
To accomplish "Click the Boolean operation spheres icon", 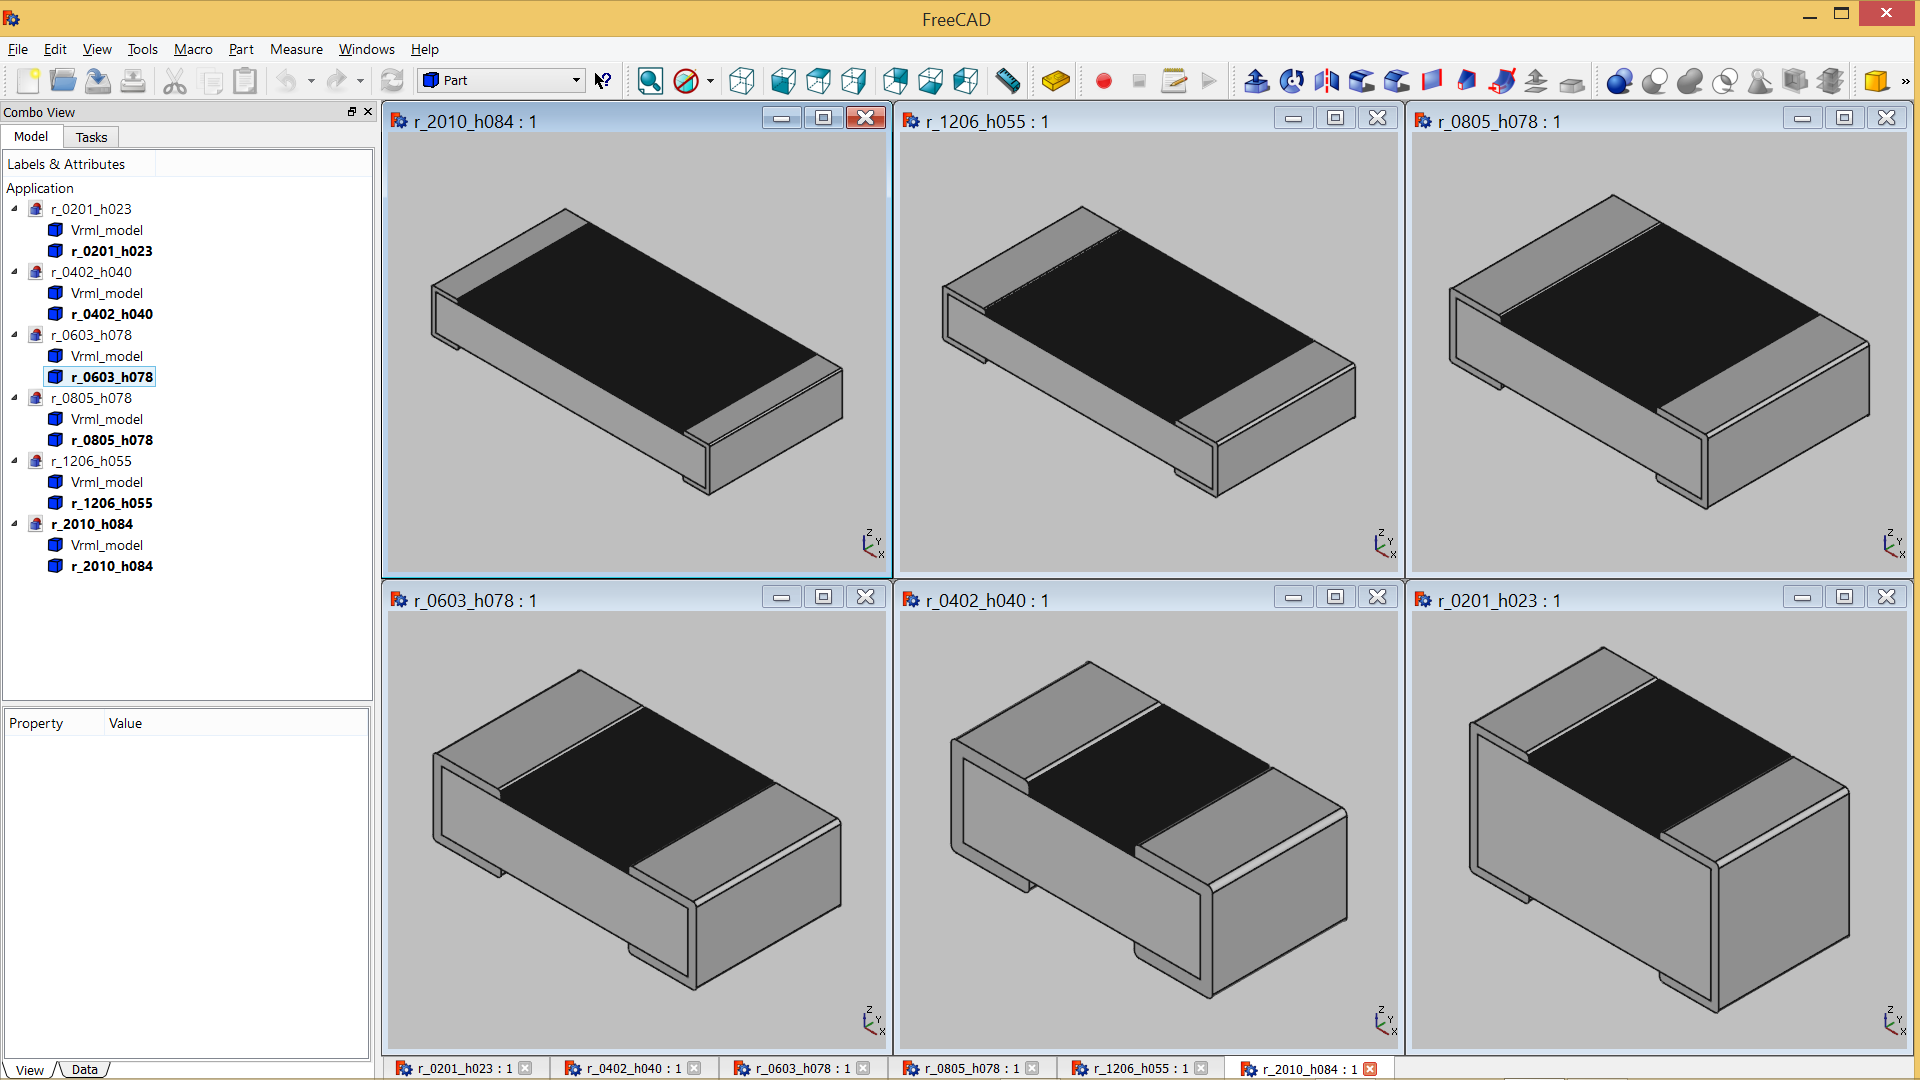I will 1619,81.
